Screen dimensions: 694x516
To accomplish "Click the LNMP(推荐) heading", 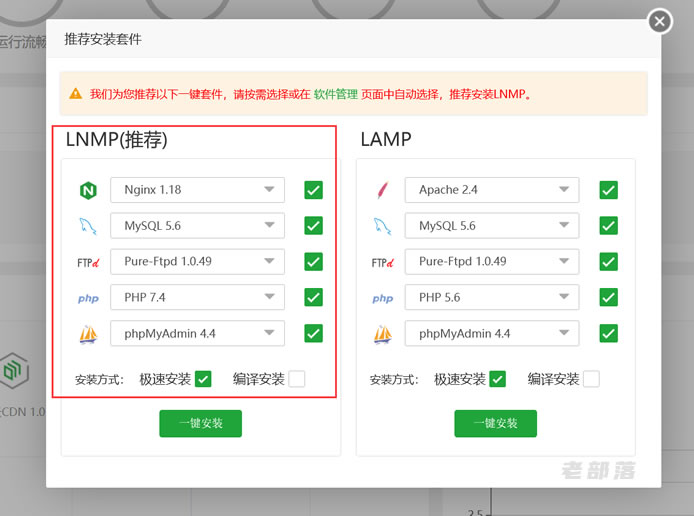I will click(x=116, y=139).
